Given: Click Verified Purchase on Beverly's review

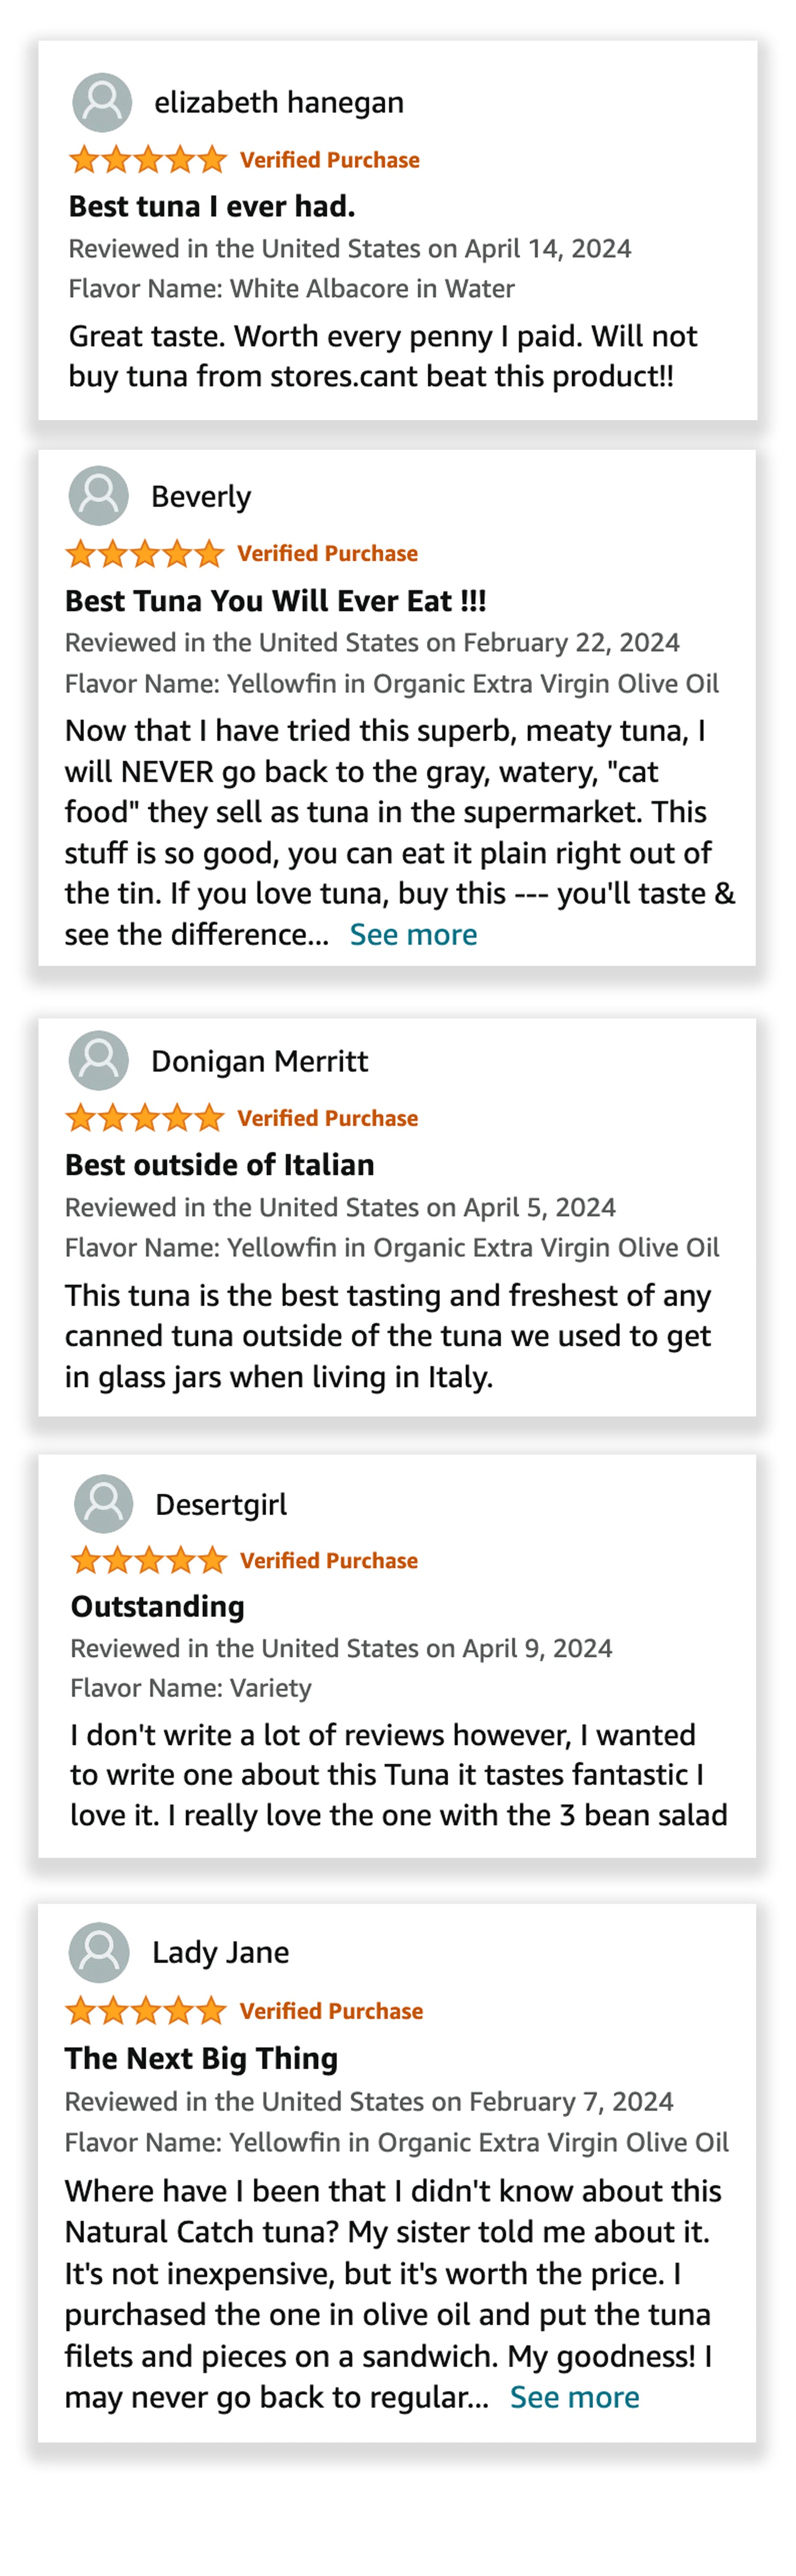Looking at the screenshot, I should [327, 553].
